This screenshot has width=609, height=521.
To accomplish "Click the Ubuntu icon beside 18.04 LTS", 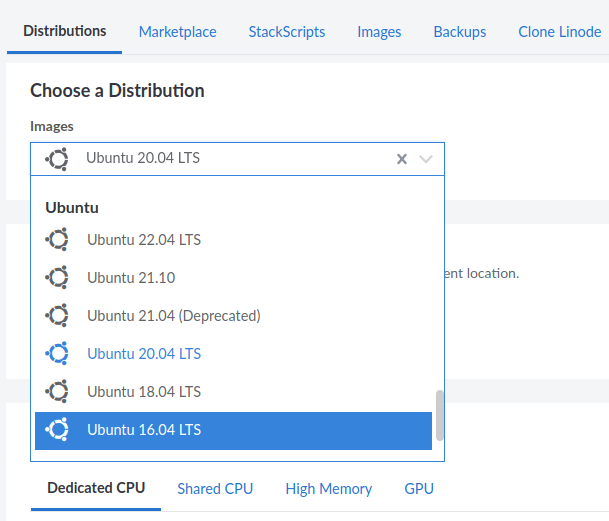I will pos(57,391).
